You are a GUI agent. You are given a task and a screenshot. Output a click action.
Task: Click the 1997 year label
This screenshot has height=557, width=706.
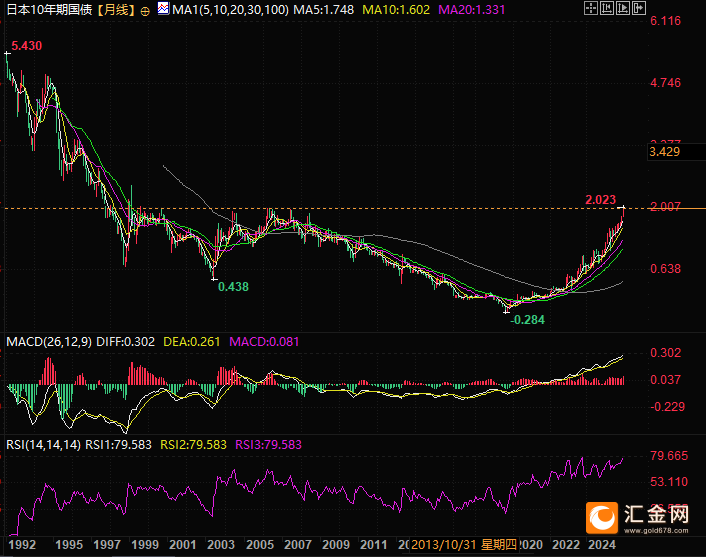point(107,545)
